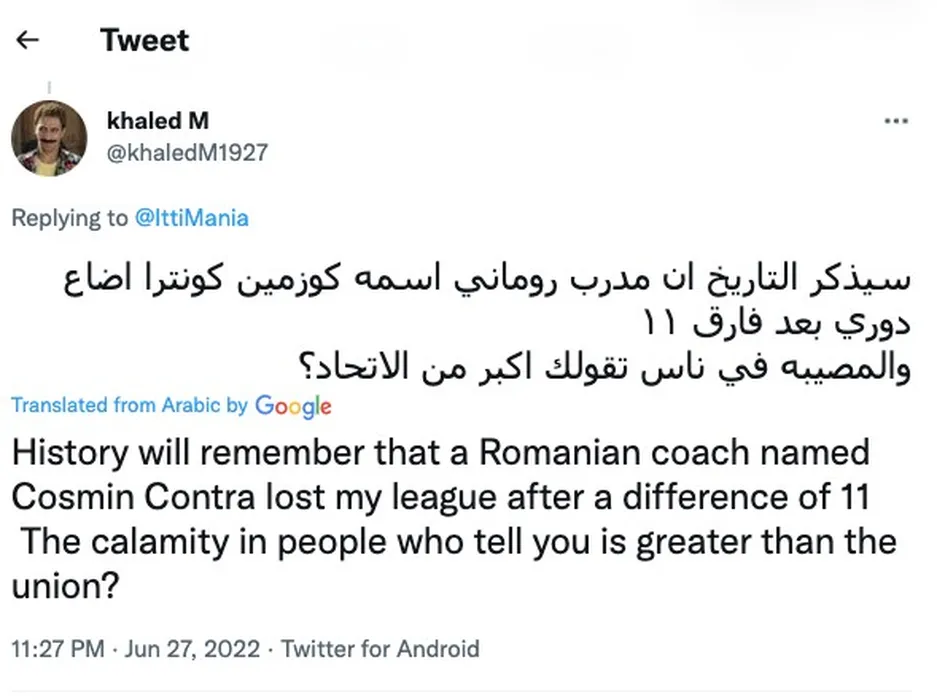Click the "Replying to" label text
The image size is (937, 700).
click(x=70, y=217)
